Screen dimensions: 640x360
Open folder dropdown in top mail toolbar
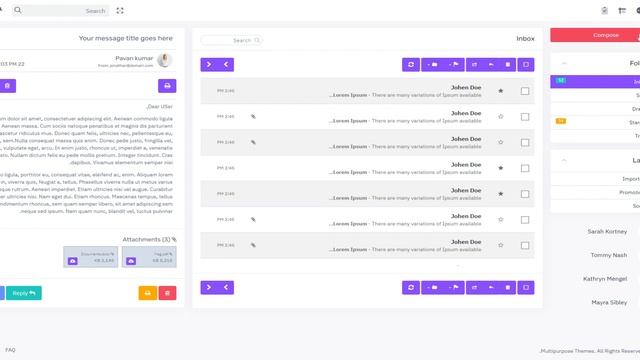coord(432,64)
